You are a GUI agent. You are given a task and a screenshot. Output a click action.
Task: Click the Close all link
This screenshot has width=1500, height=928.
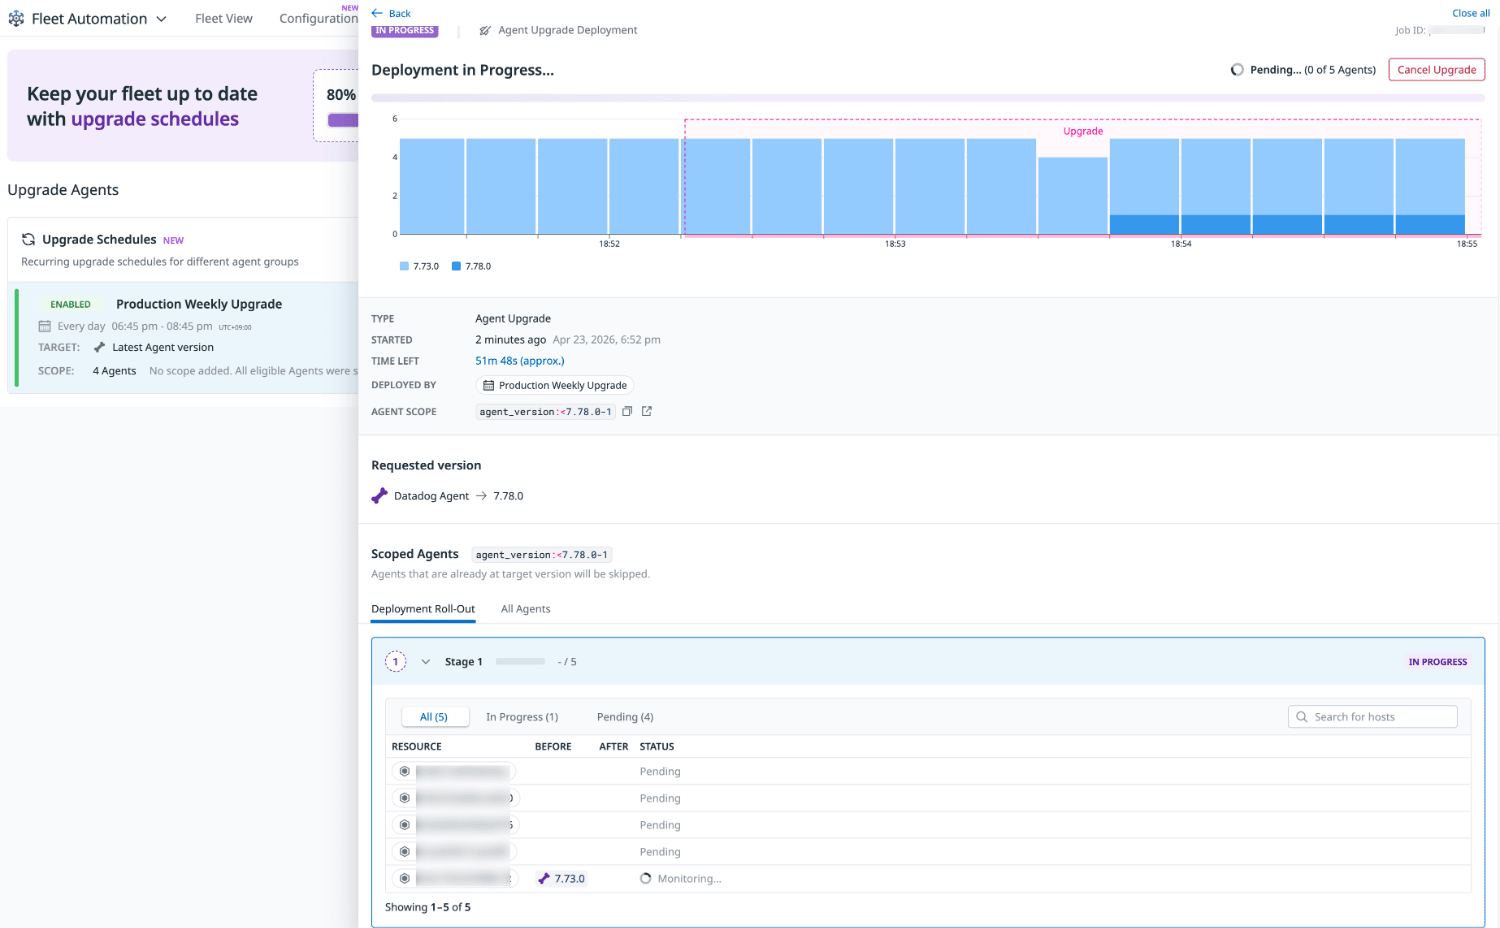[x=1470, y=13]
